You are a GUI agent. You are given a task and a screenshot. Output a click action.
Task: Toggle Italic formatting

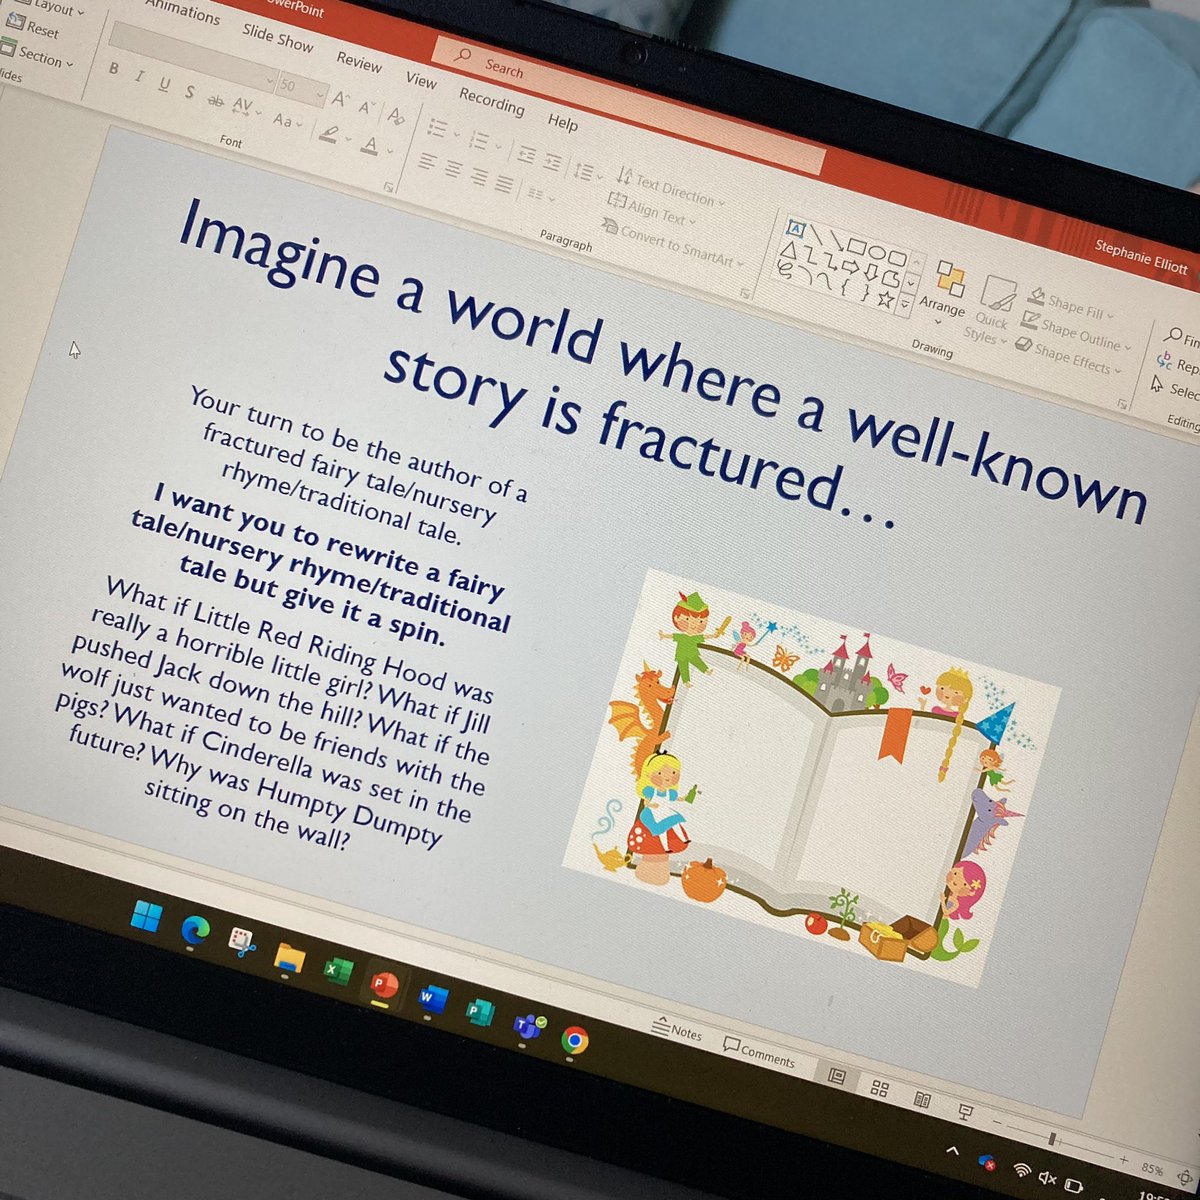click(x=139, y=76)
